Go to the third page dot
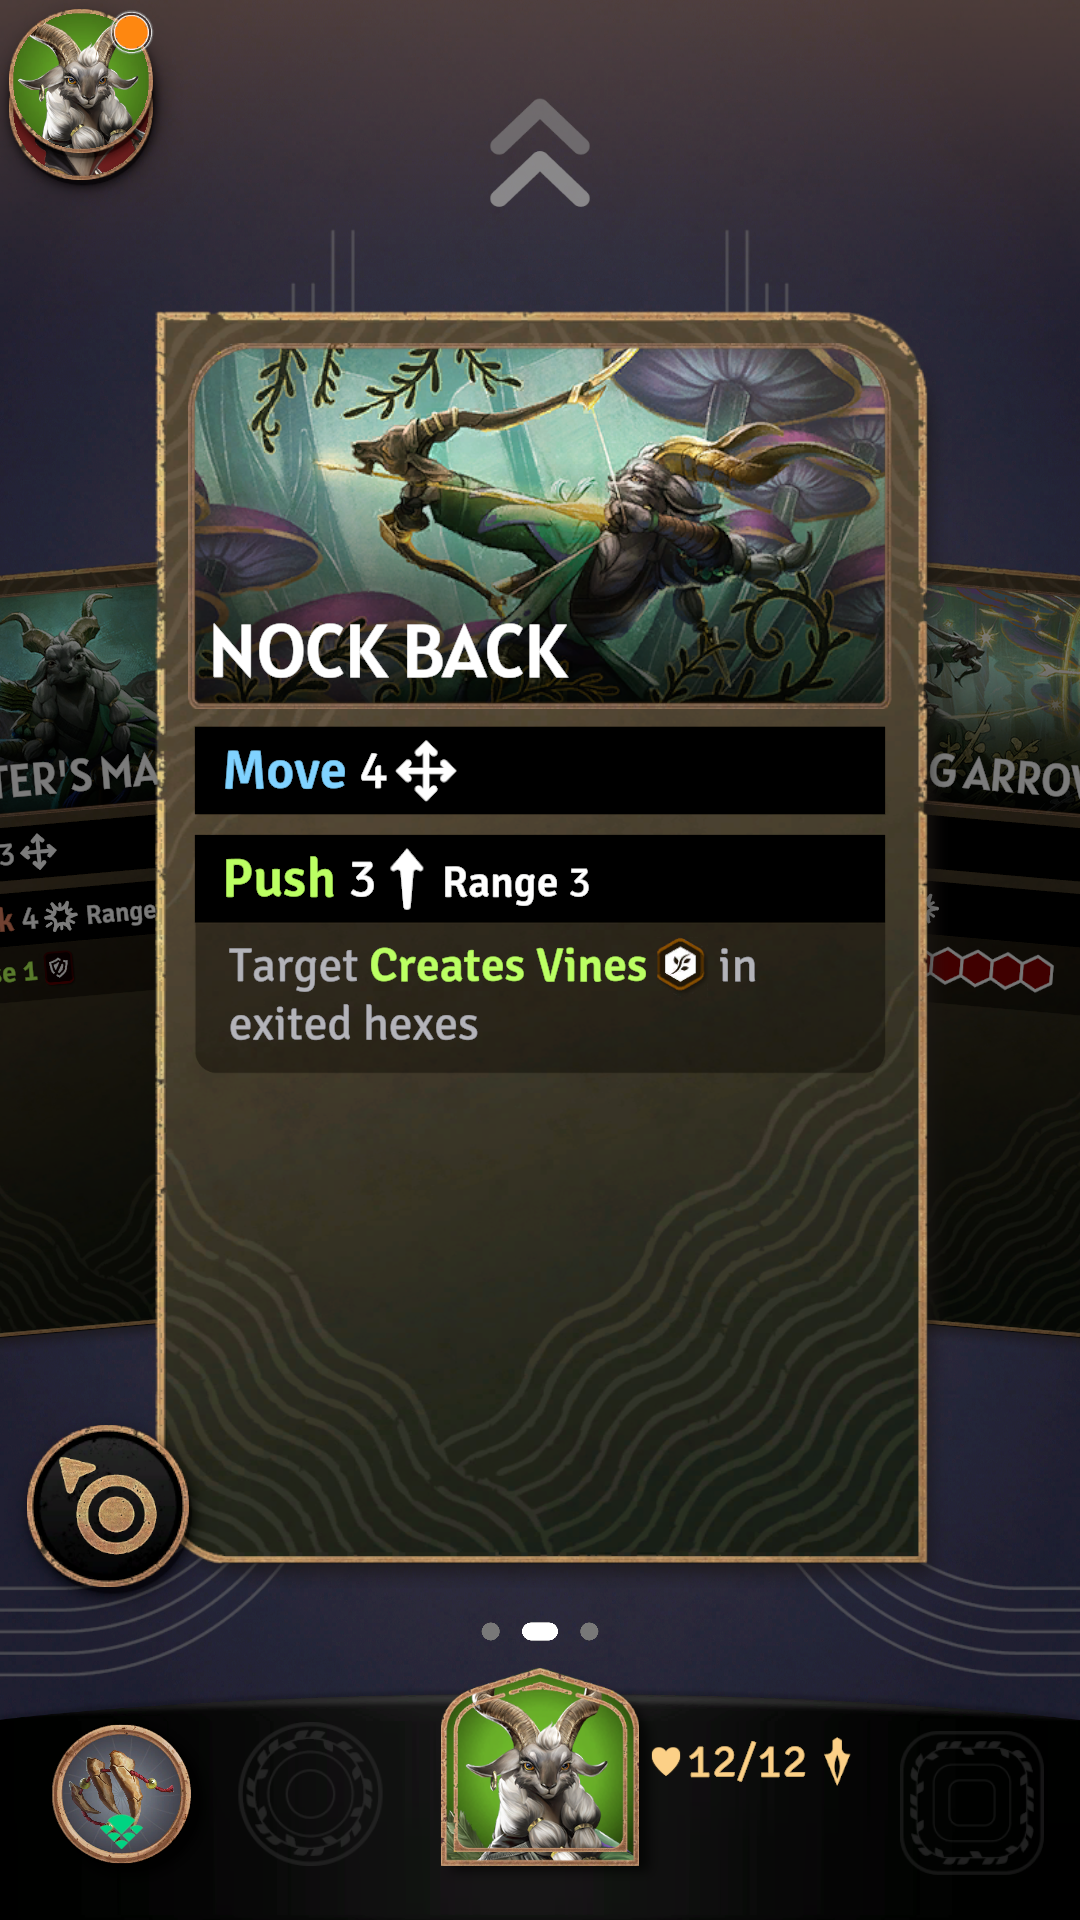Viewport: 1080px width, 1920px height. pos(589,1631)
